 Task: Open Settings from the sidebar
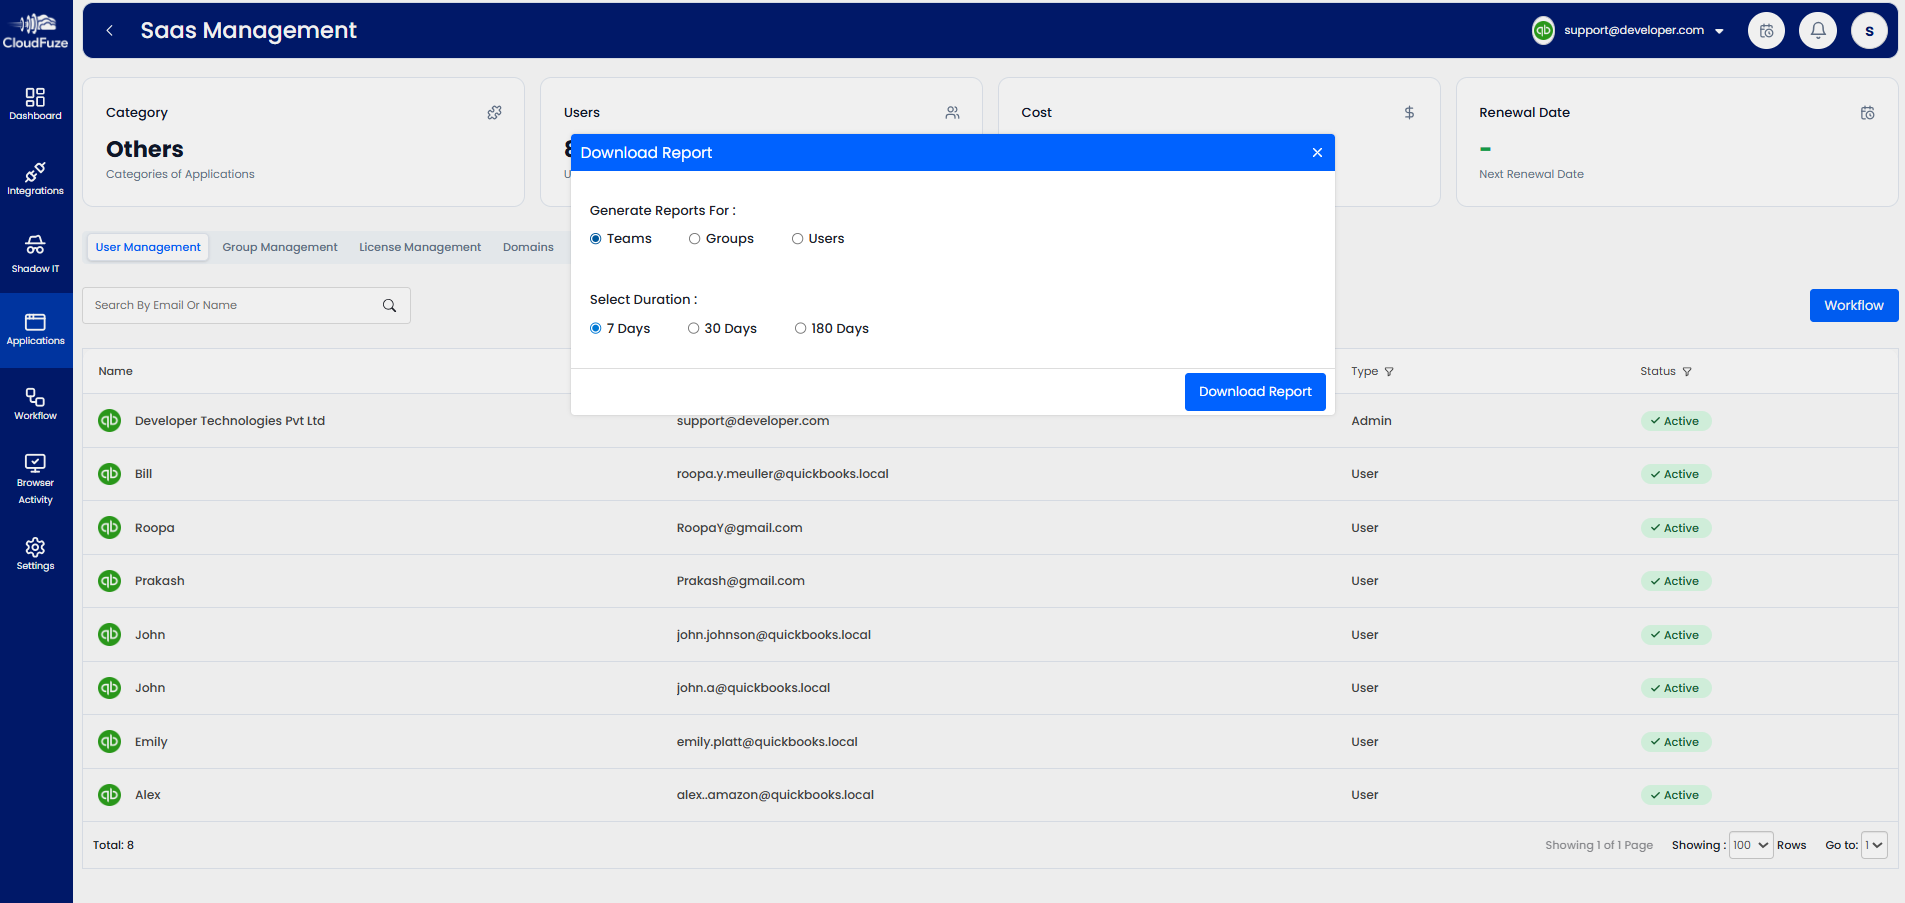pos(36,553)
